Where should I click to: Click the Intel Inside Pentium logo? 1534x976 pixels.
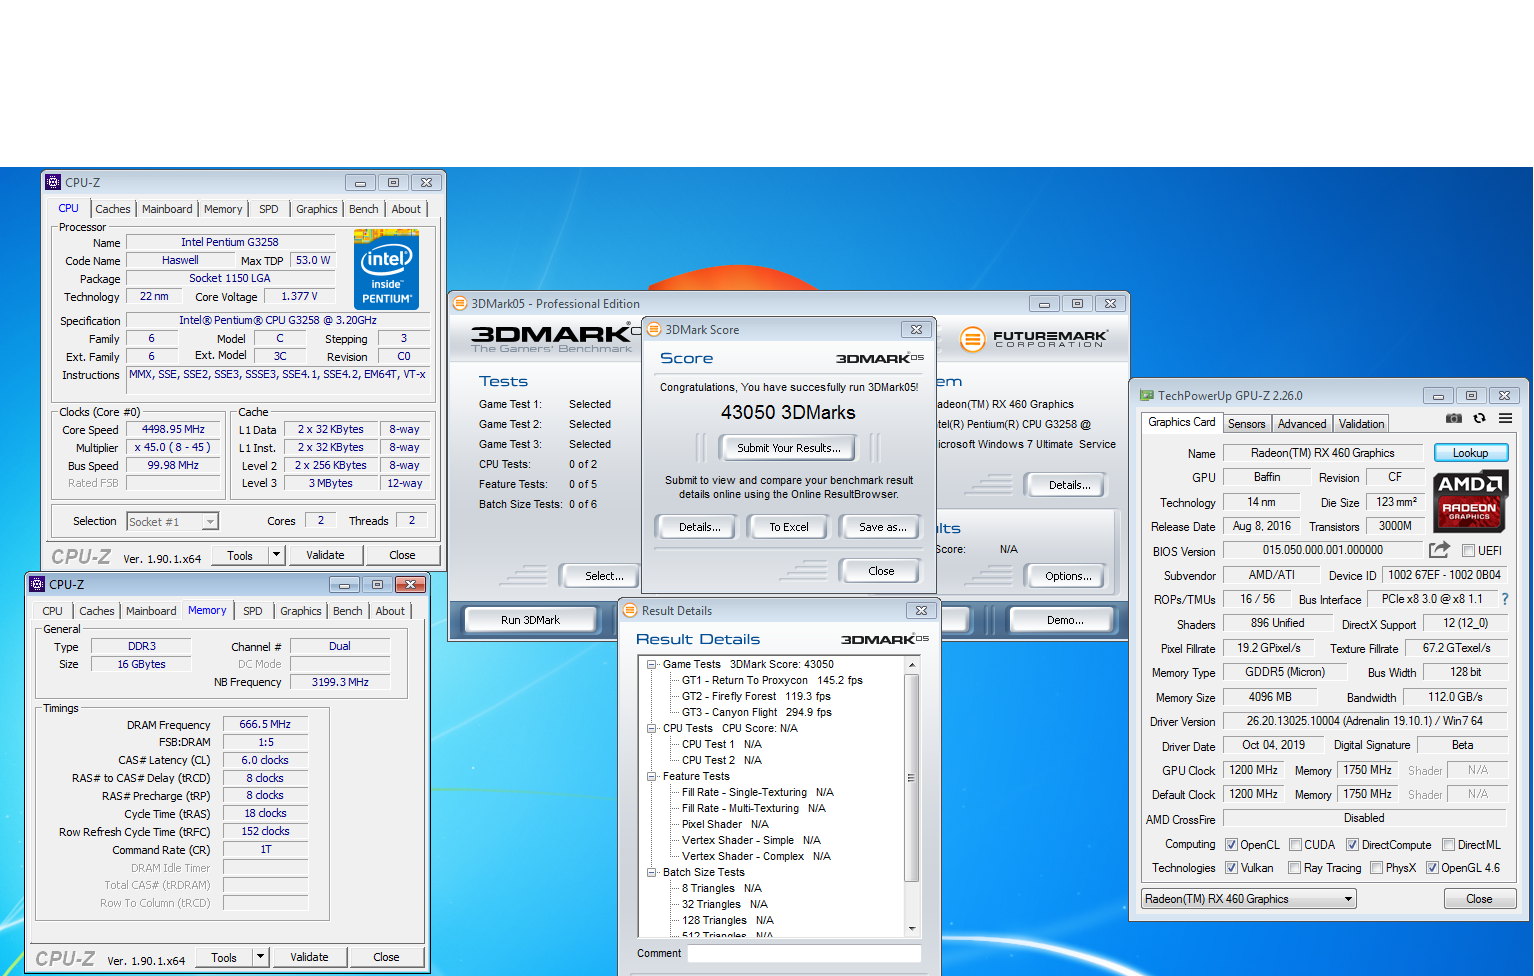point(386,269)
